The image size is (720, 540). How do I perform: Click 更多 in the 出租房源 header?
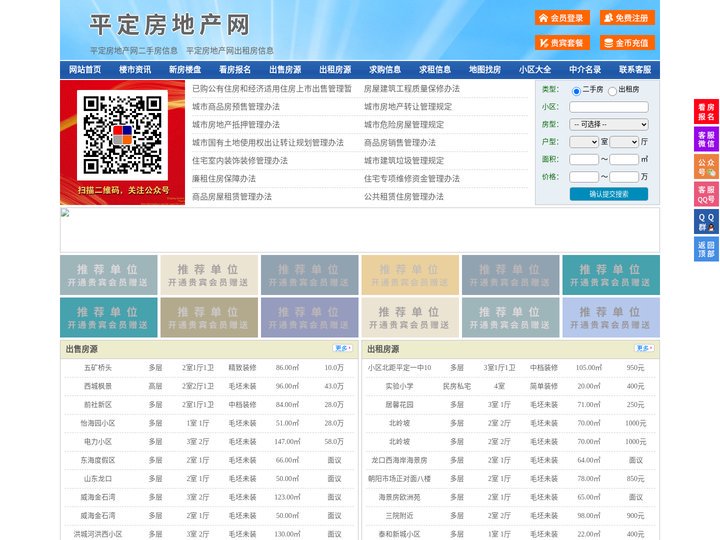click(644, 349)
